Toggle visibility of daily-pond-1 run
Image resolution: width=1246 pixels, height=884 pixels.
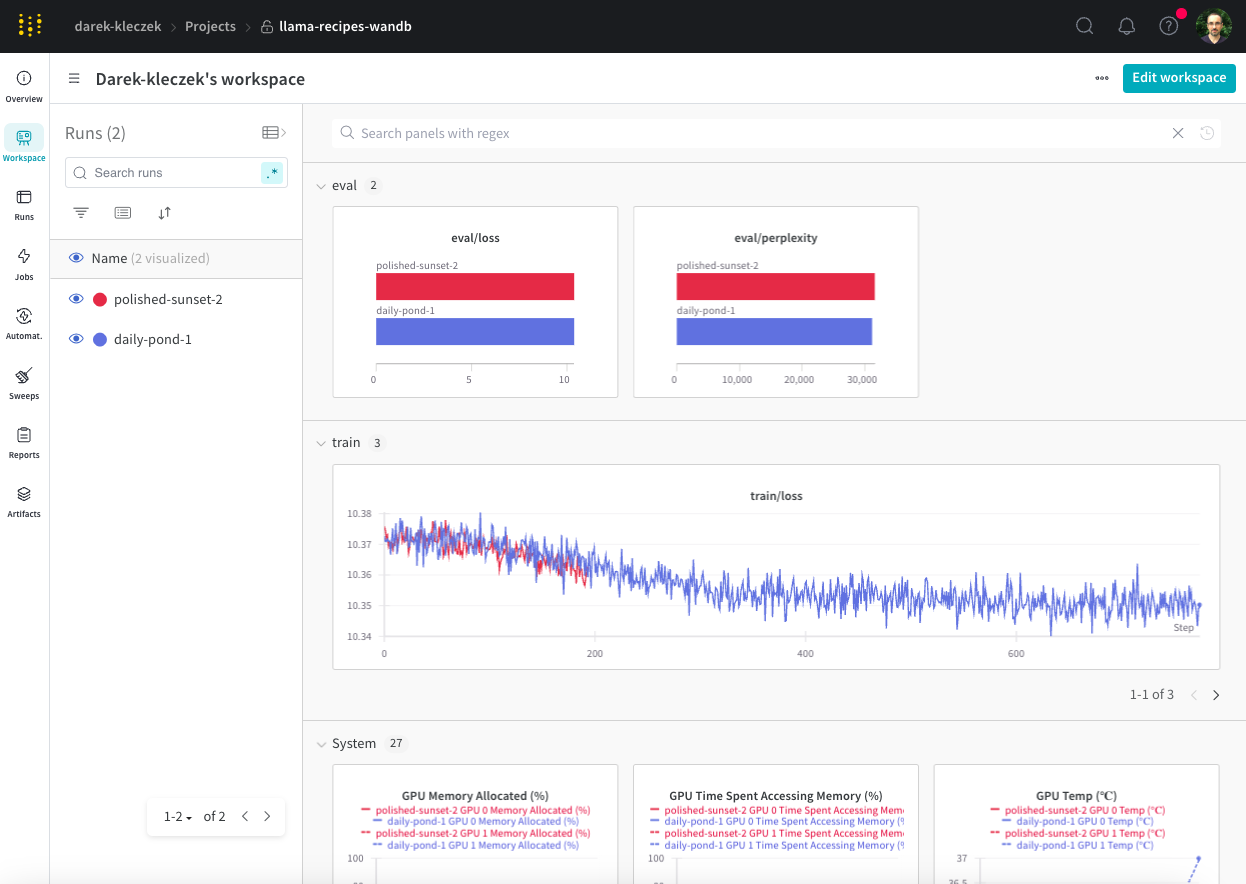77,338
